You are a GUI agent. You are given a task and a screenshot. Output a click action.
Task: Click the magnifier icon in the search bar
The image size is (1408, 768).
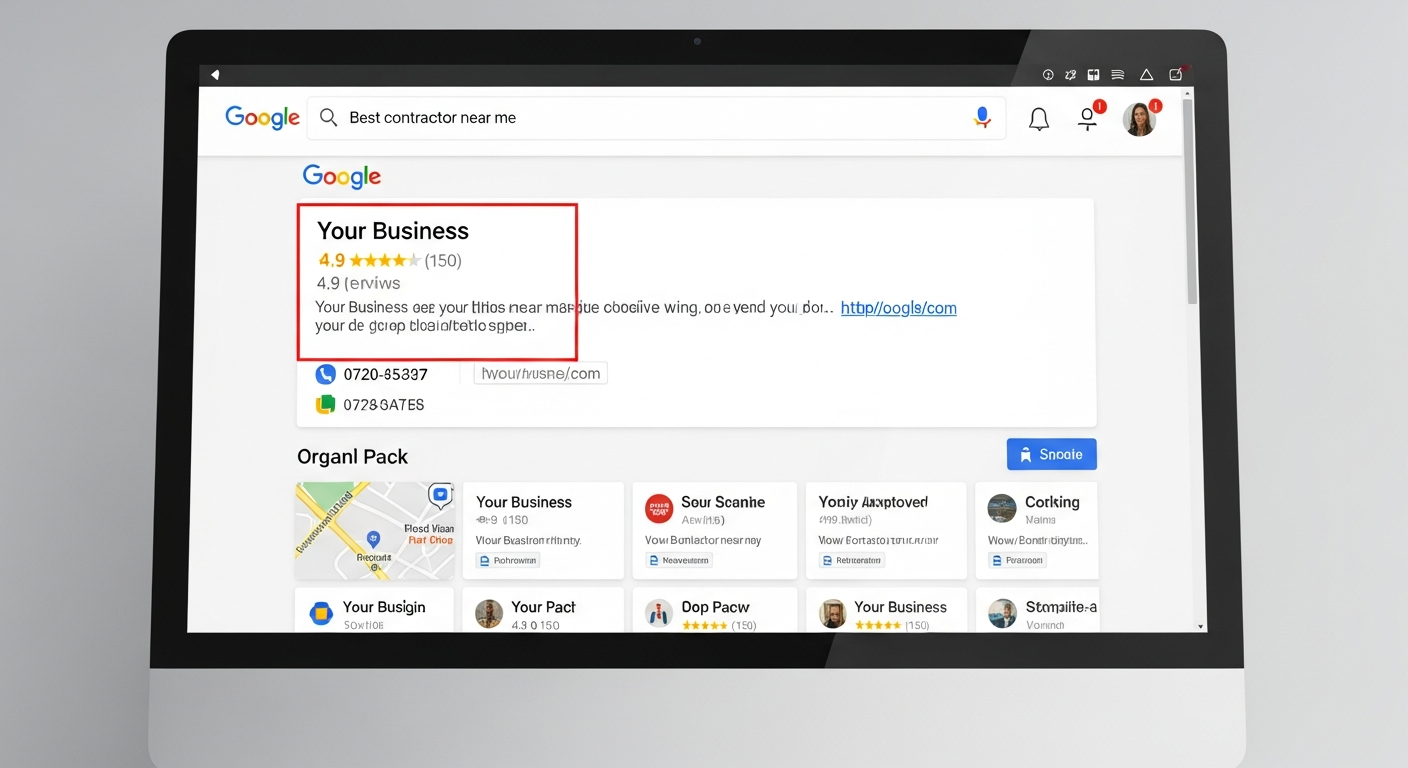328,118
